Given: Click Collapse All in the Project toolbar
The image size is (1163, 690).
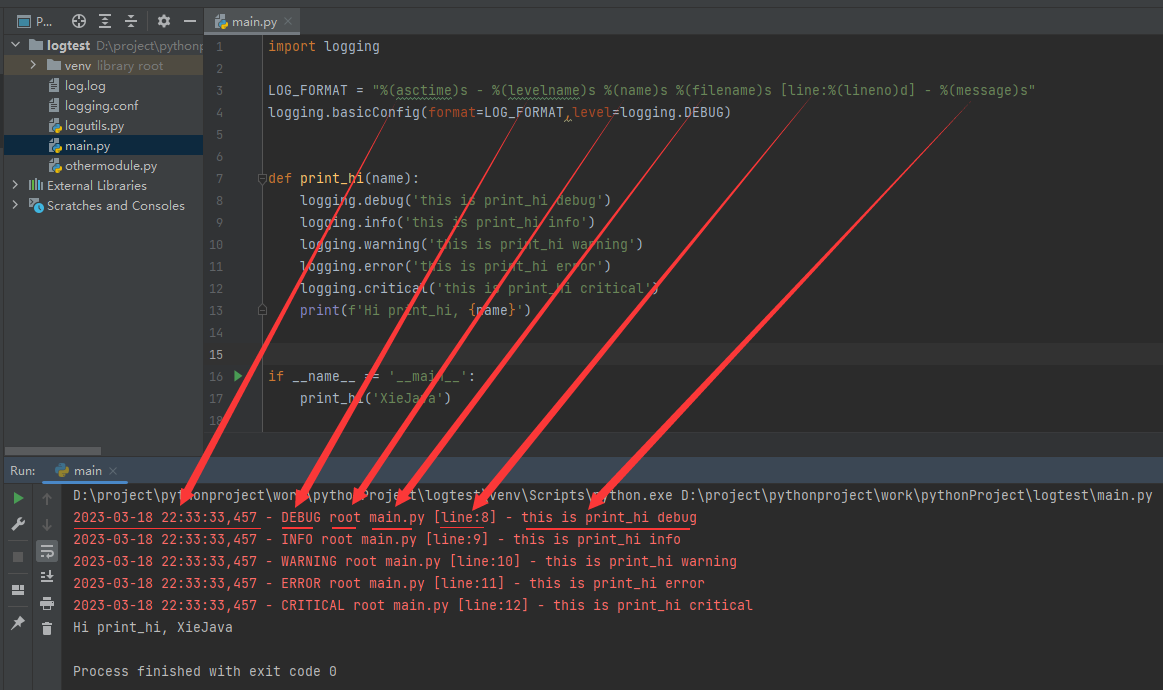Looking at the screenshot, I should pyautogui.click(x=131, y=21).
